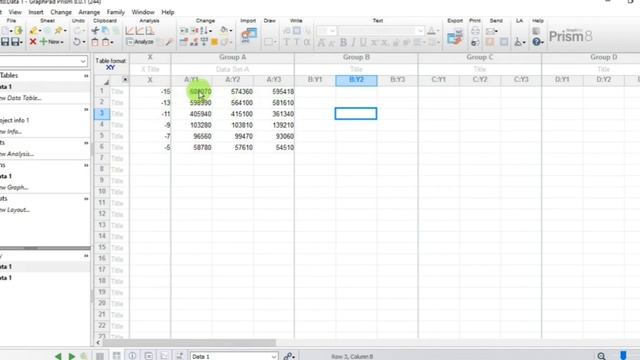Select the B:Y2 column header

pyautogui.click(x=356, y=80)
